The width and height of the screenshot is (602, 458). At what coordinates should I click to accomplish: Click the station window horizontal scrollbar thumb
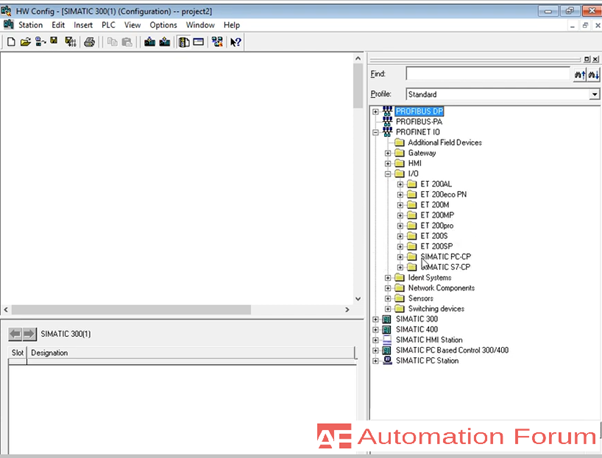pos(131,309)
